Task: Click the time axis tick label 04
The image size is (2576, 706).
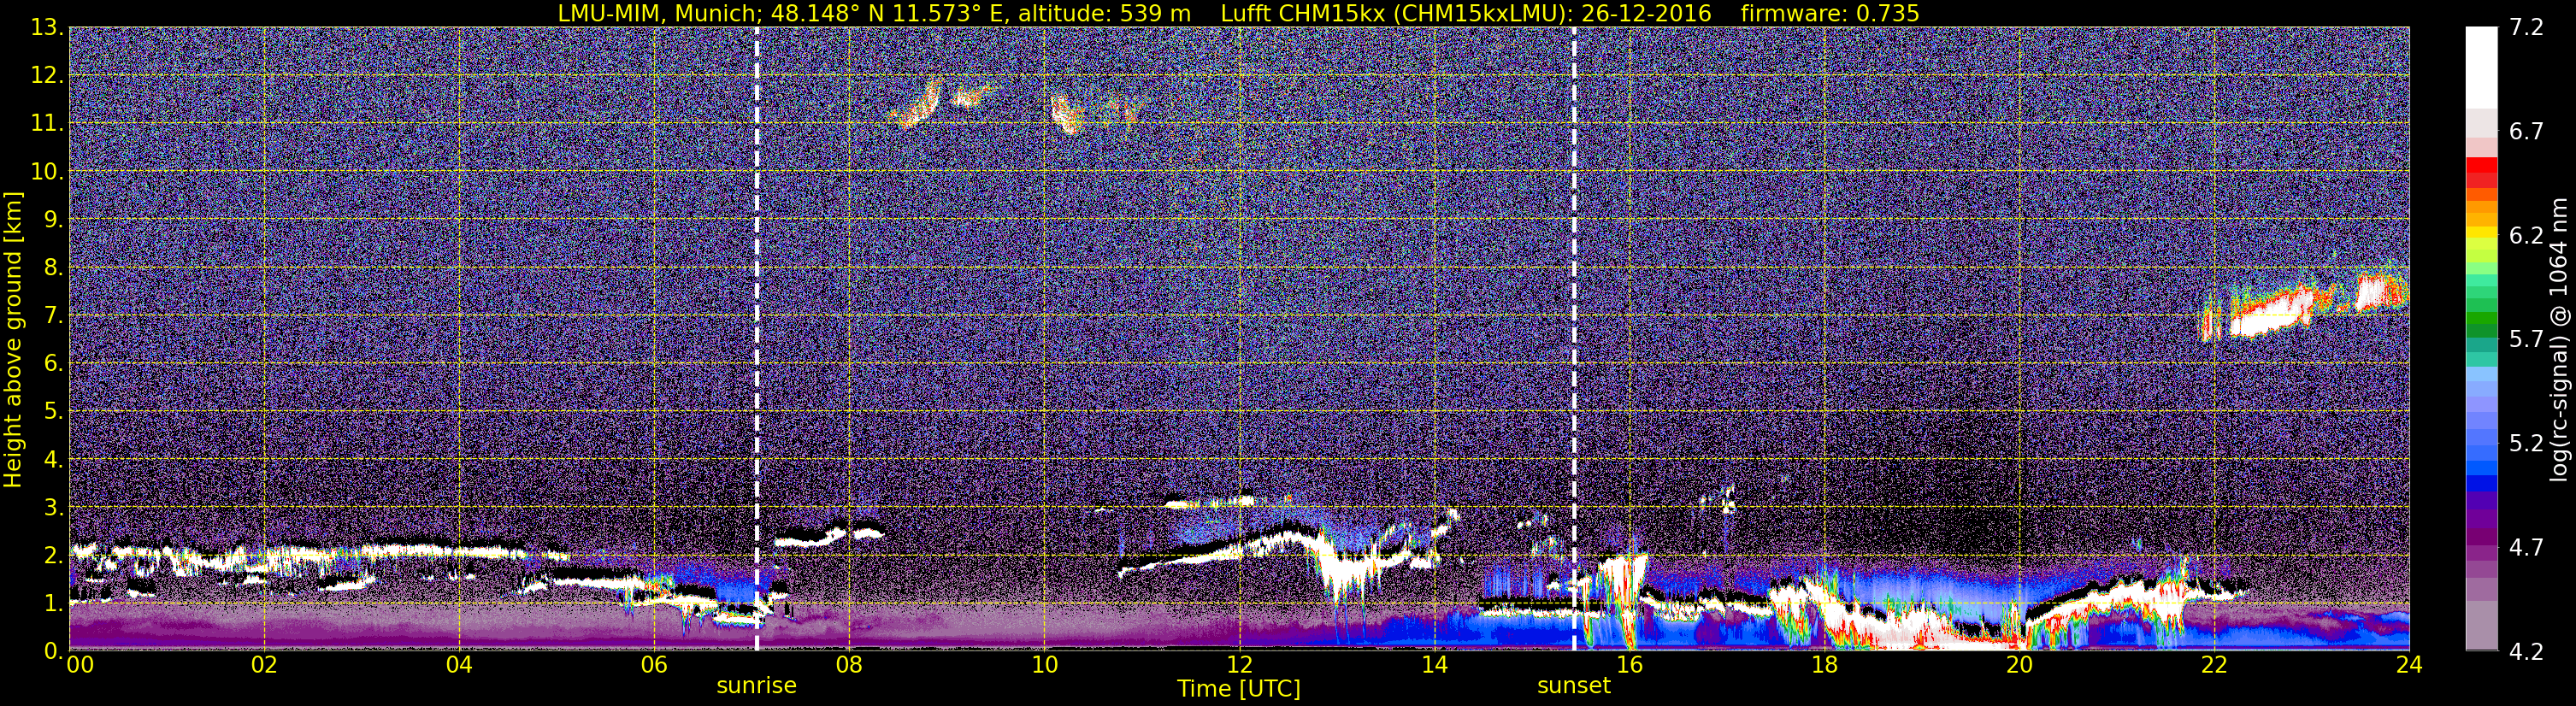Action: coord(459,666)
